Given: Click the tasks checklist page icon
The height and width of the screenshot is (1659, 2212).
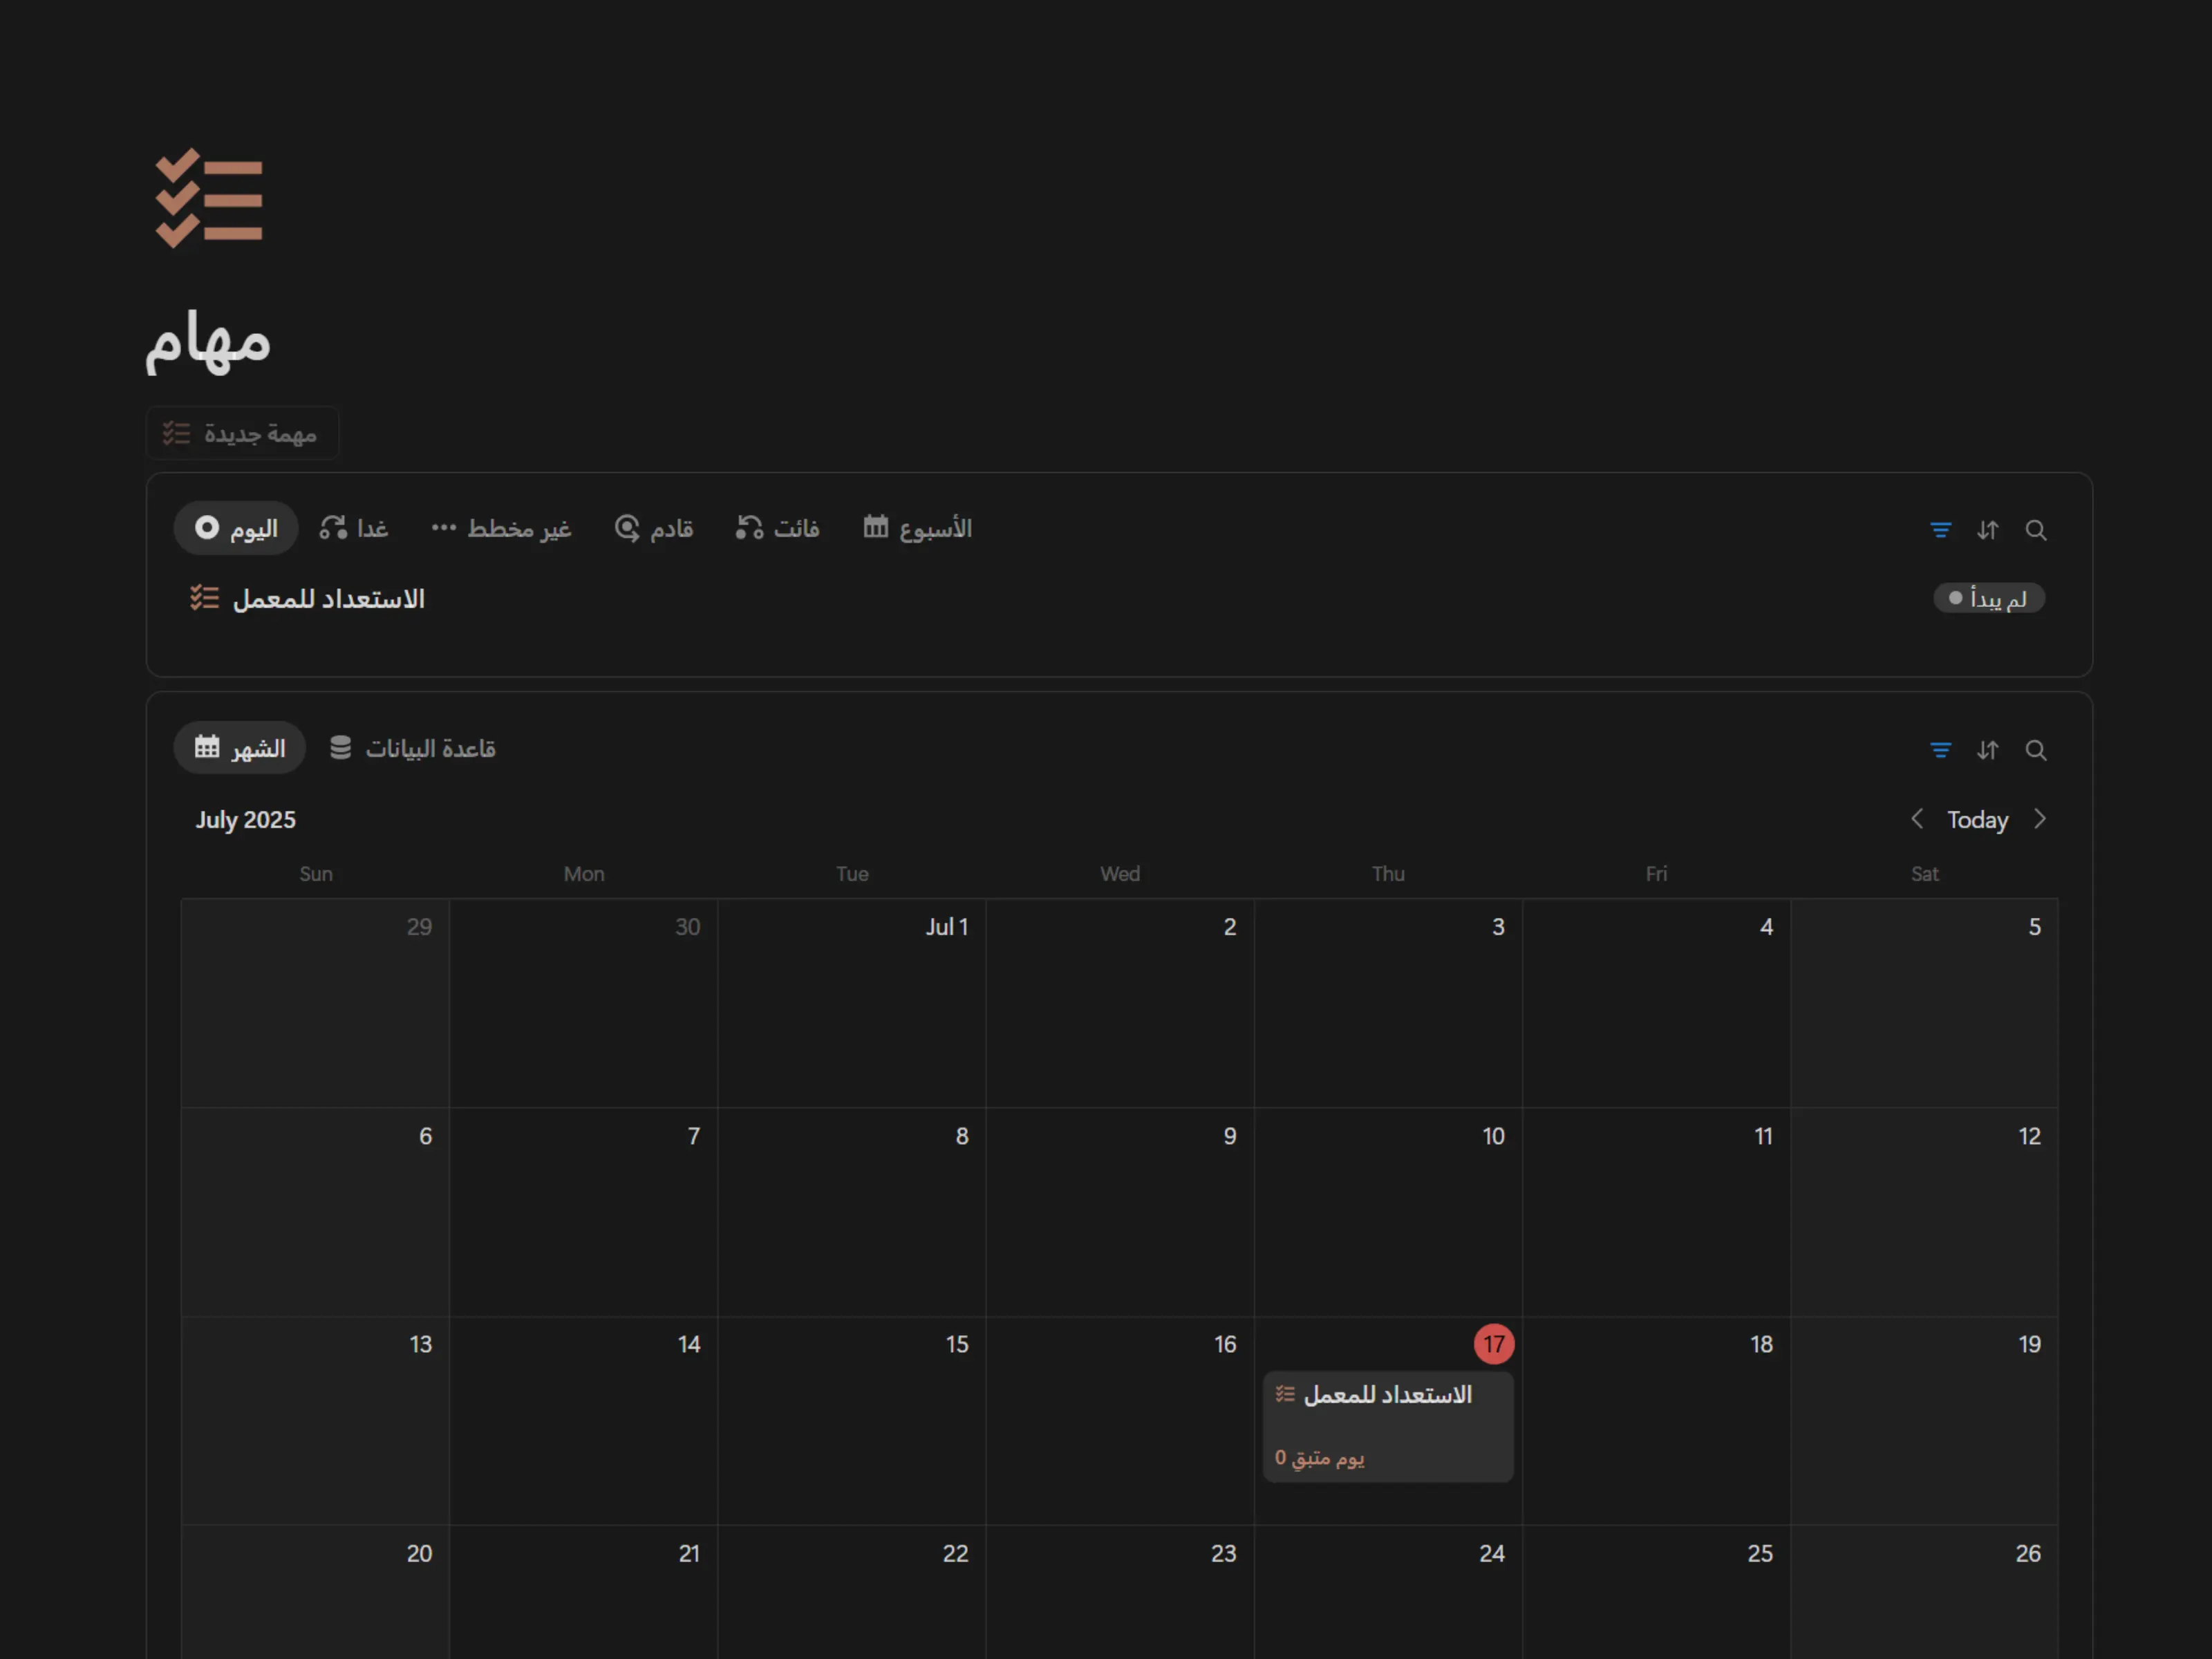Looking at the screenshot, I should (209, 198).
